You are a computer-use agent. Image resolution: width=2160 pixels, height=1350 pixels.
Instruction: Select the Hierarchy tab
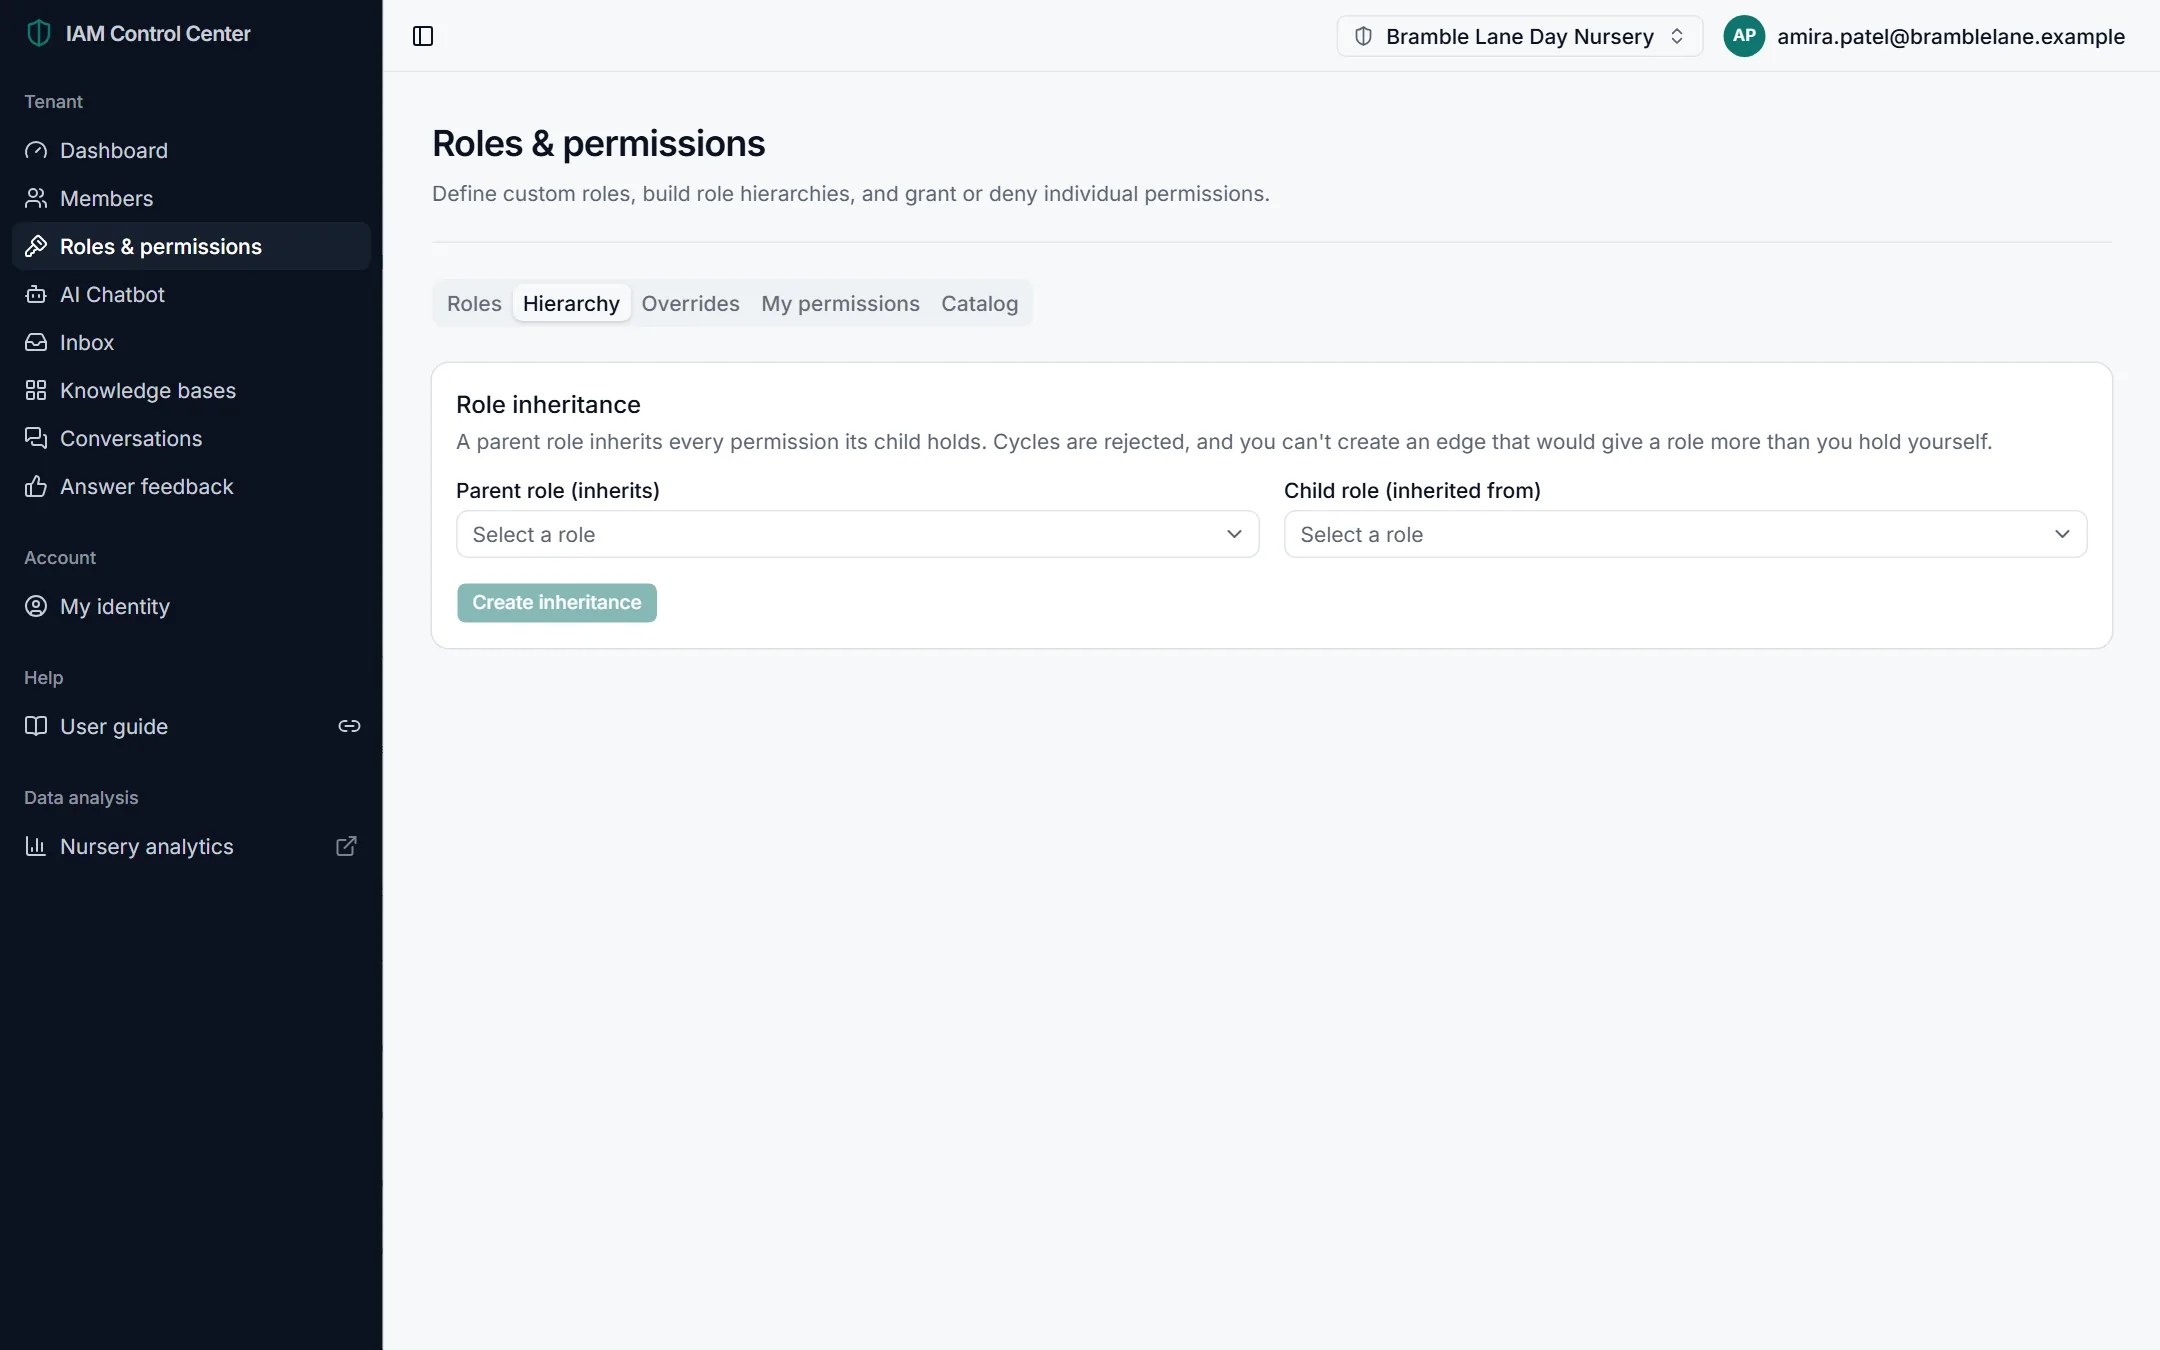click(571, 303)
